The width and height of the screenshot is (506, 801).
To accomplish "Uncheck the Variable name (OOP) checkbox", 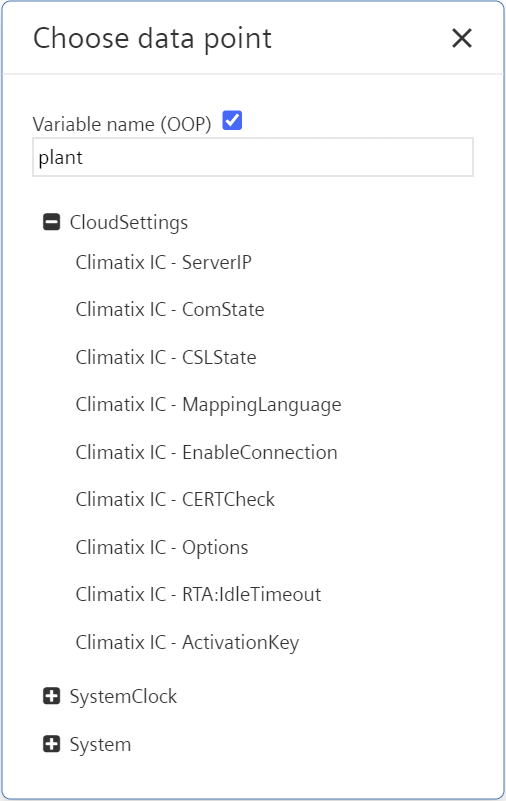I will click(x=232, y=121).
